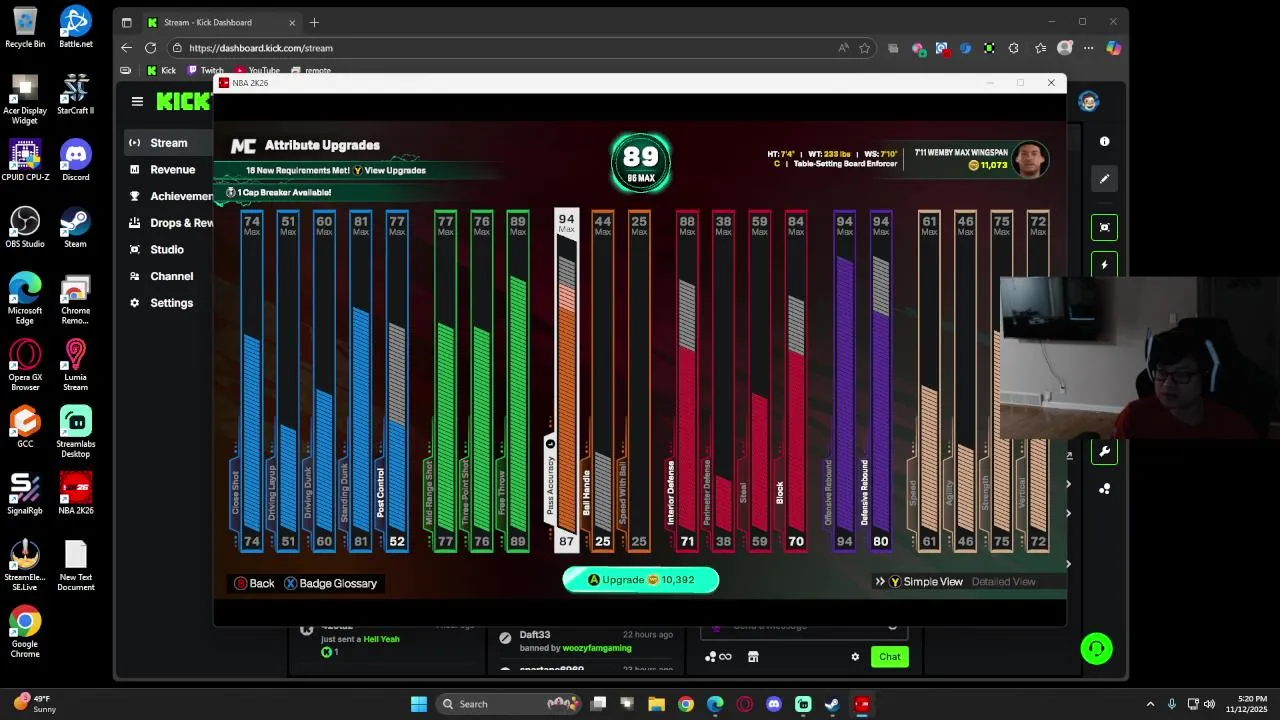Select the Block attribute bar

coord(795,380)
